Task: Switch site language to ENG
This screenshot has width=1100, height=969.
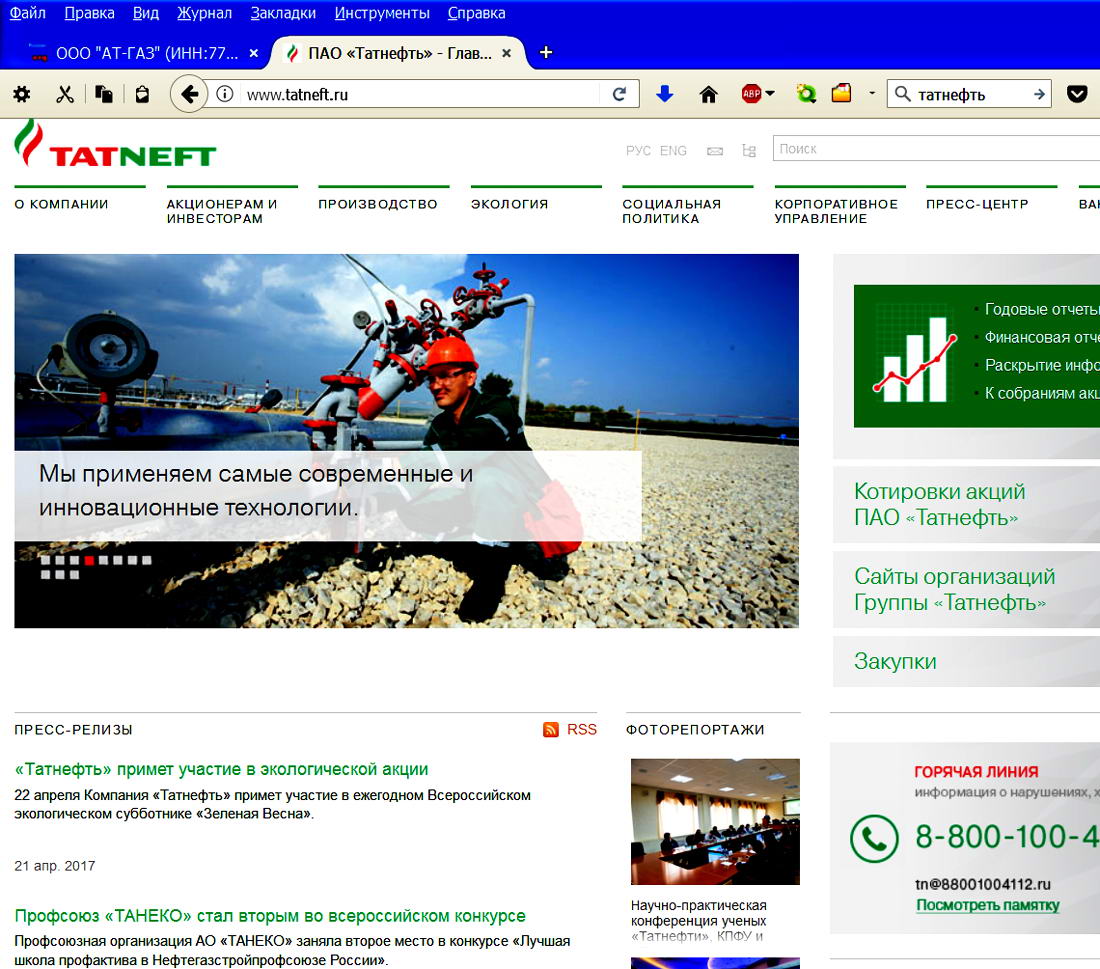Action: point(673,151)
